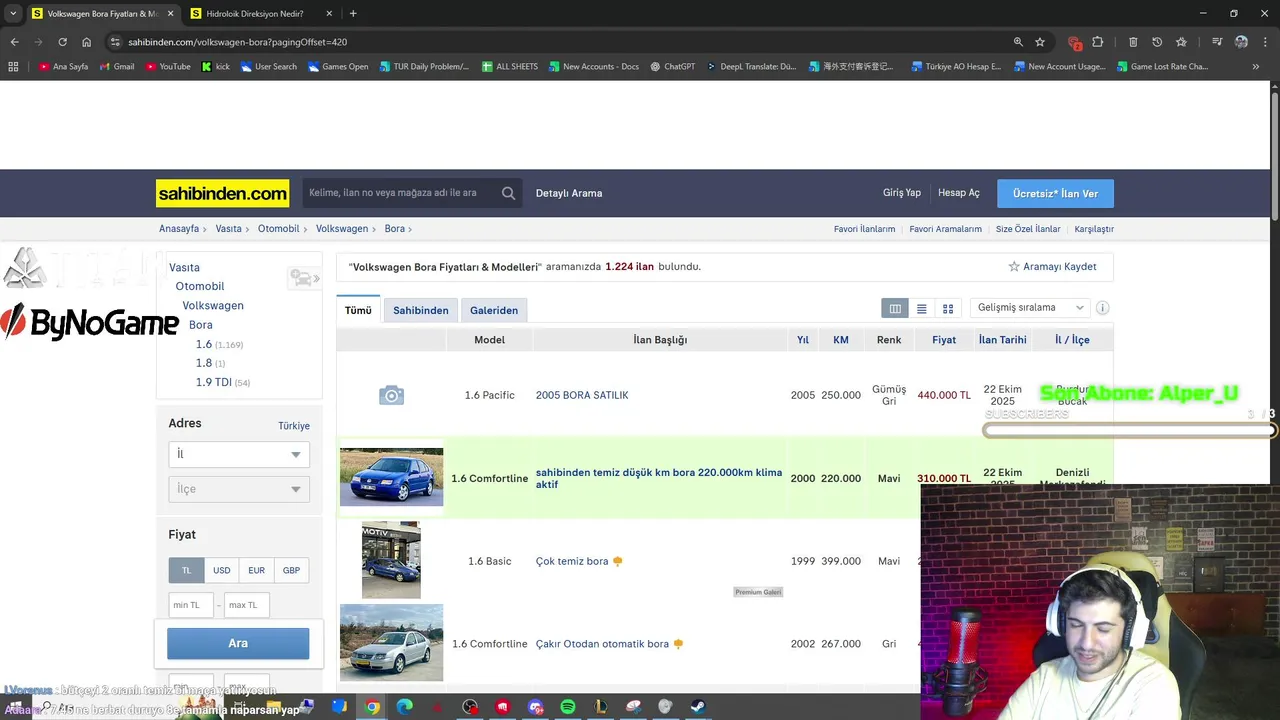The image size is (1280, 720).
Task: Sort listings by the İlan Tarihi column
Action: 1002,340
